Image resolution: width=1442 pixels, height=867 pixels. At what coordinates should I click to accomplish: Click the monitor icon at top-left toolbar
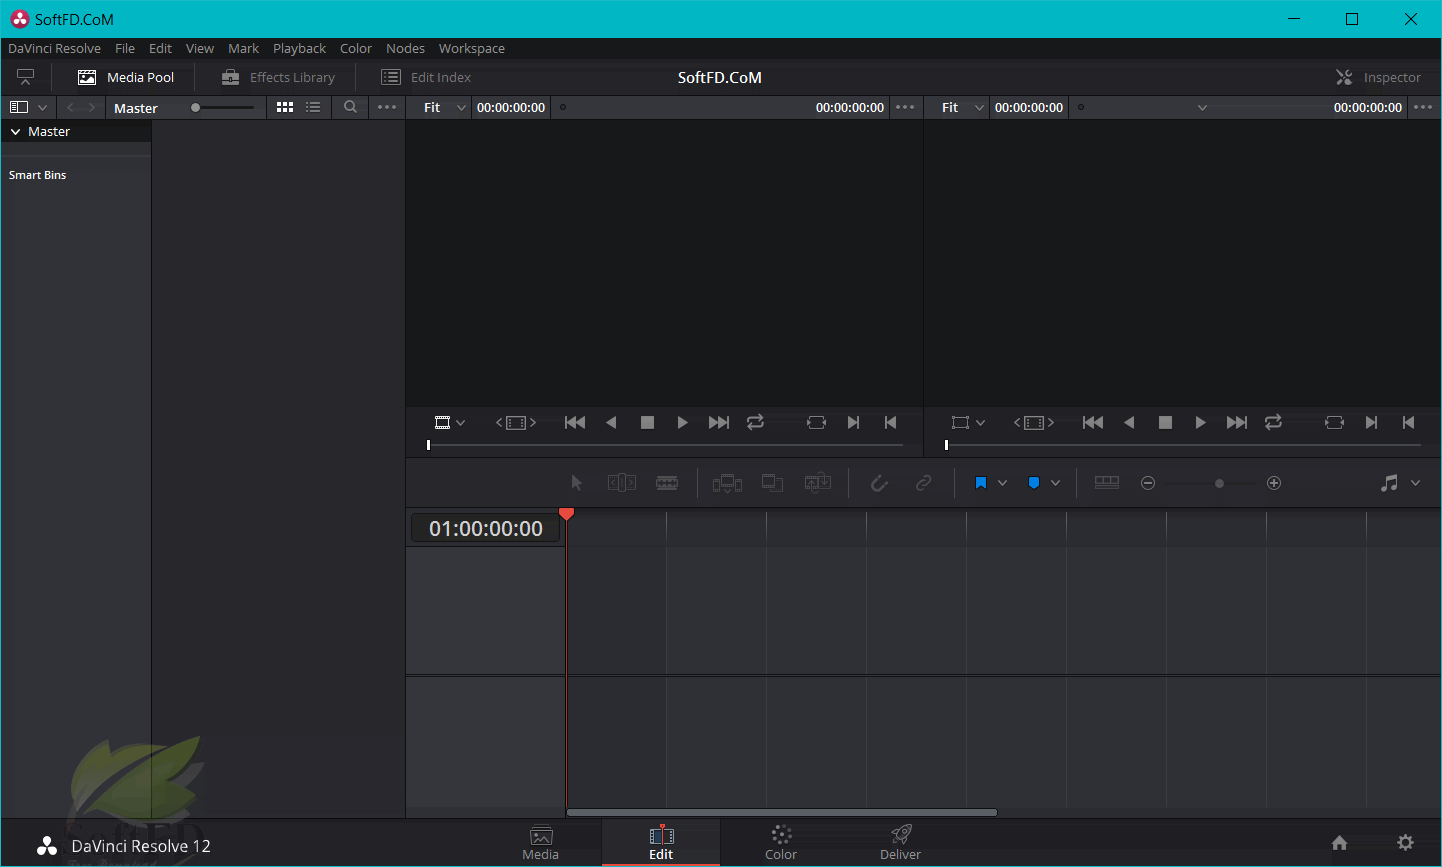coord(26,77)
